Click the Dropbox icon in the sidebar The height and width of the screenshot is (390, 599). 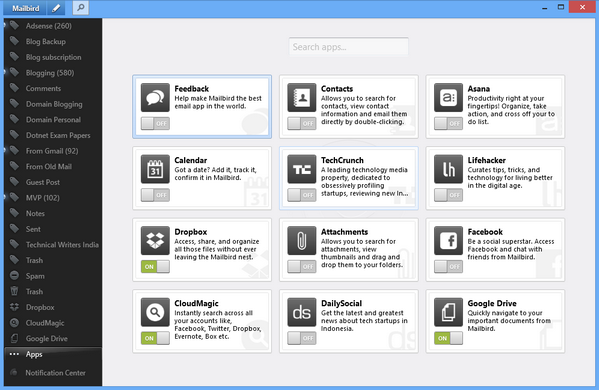(x=14, y=307)
